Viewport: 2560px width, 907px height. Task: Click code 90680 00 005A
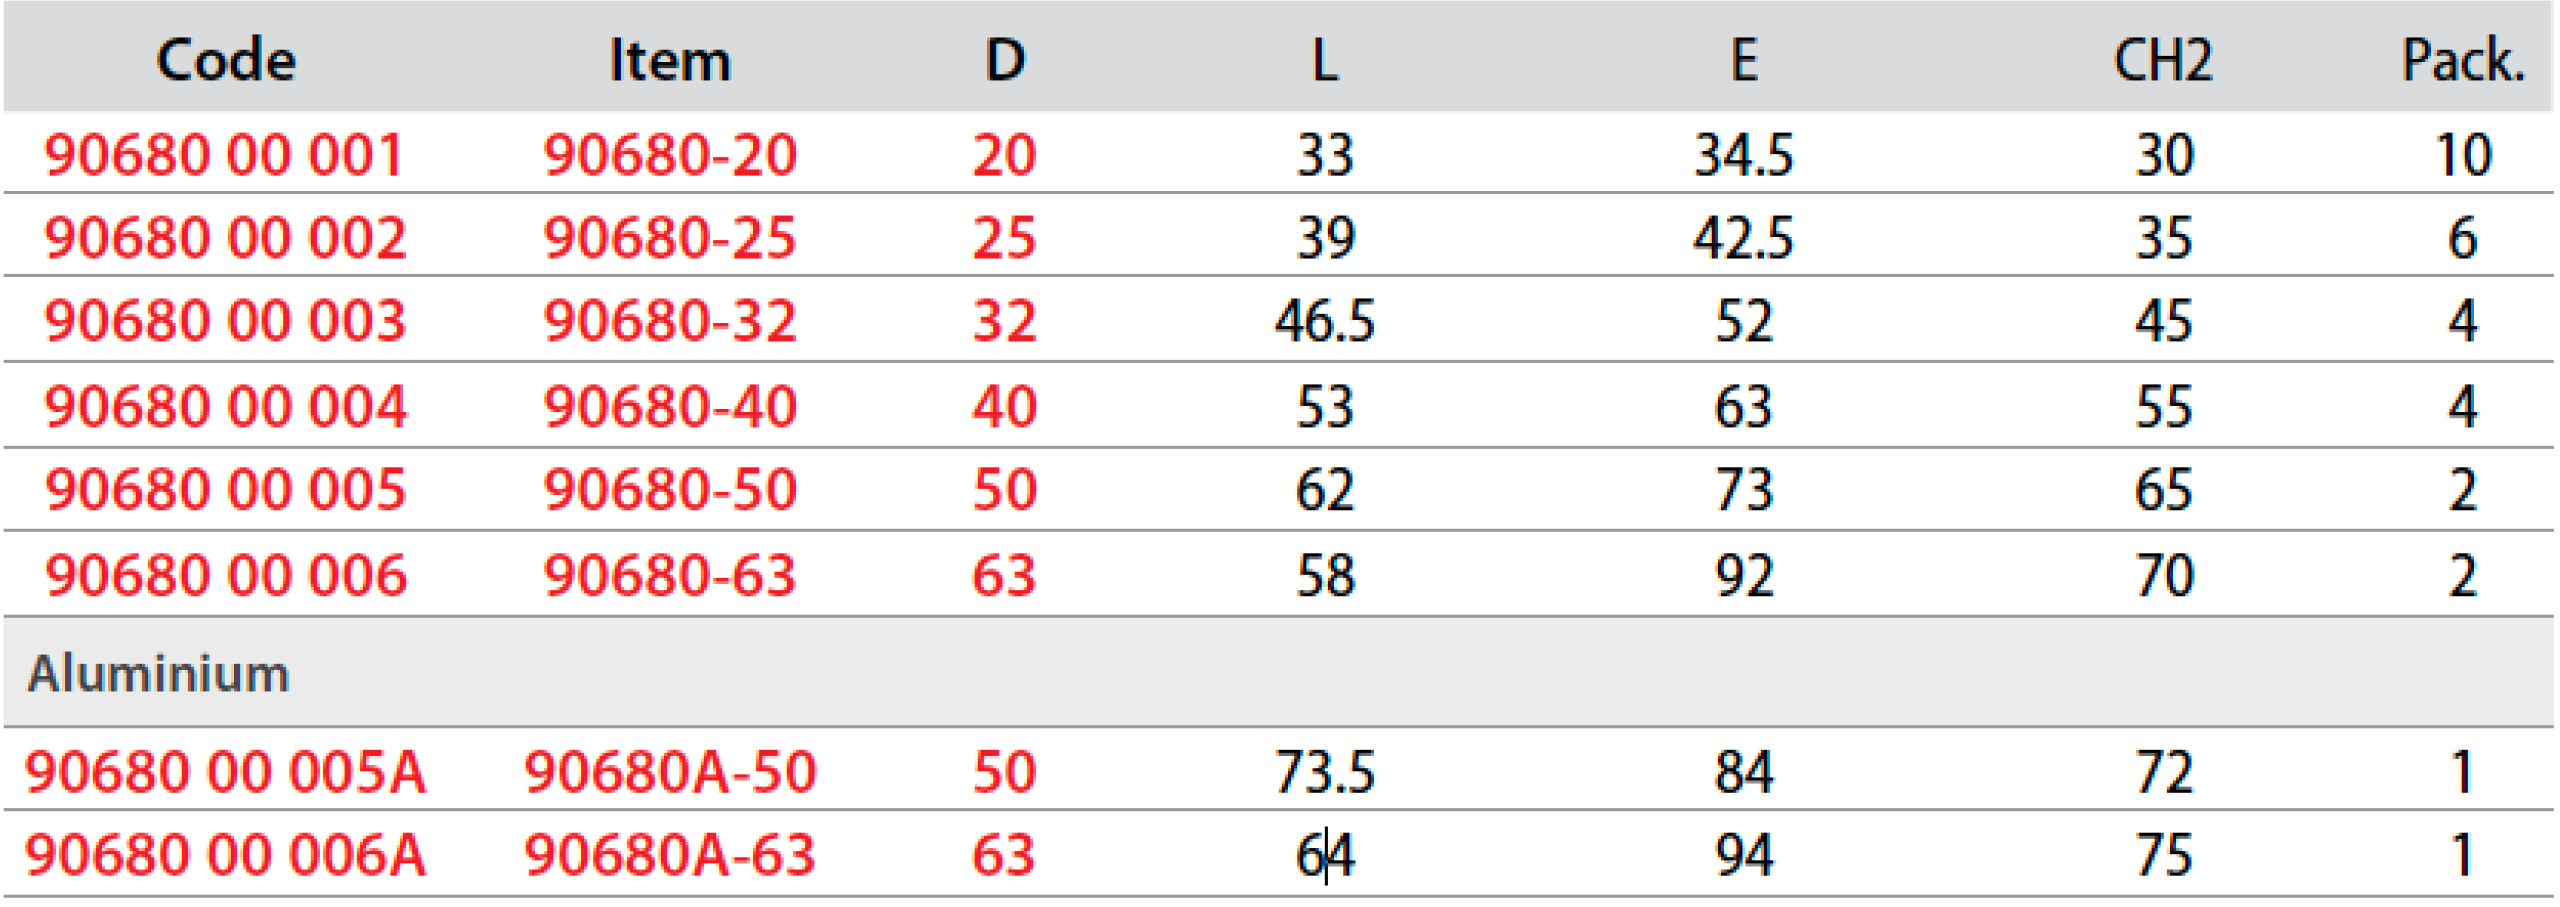click(x=225, y=772)
